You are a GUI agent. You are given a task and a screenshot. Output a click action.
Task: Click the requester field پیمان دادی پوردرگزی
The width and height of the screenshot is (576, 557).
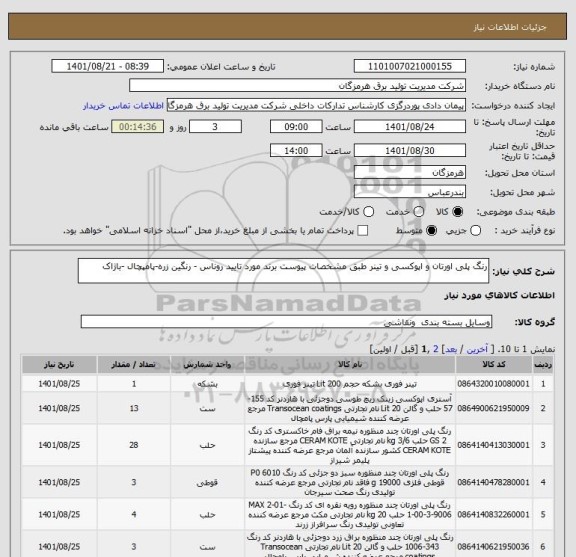(x=316, y=106)
